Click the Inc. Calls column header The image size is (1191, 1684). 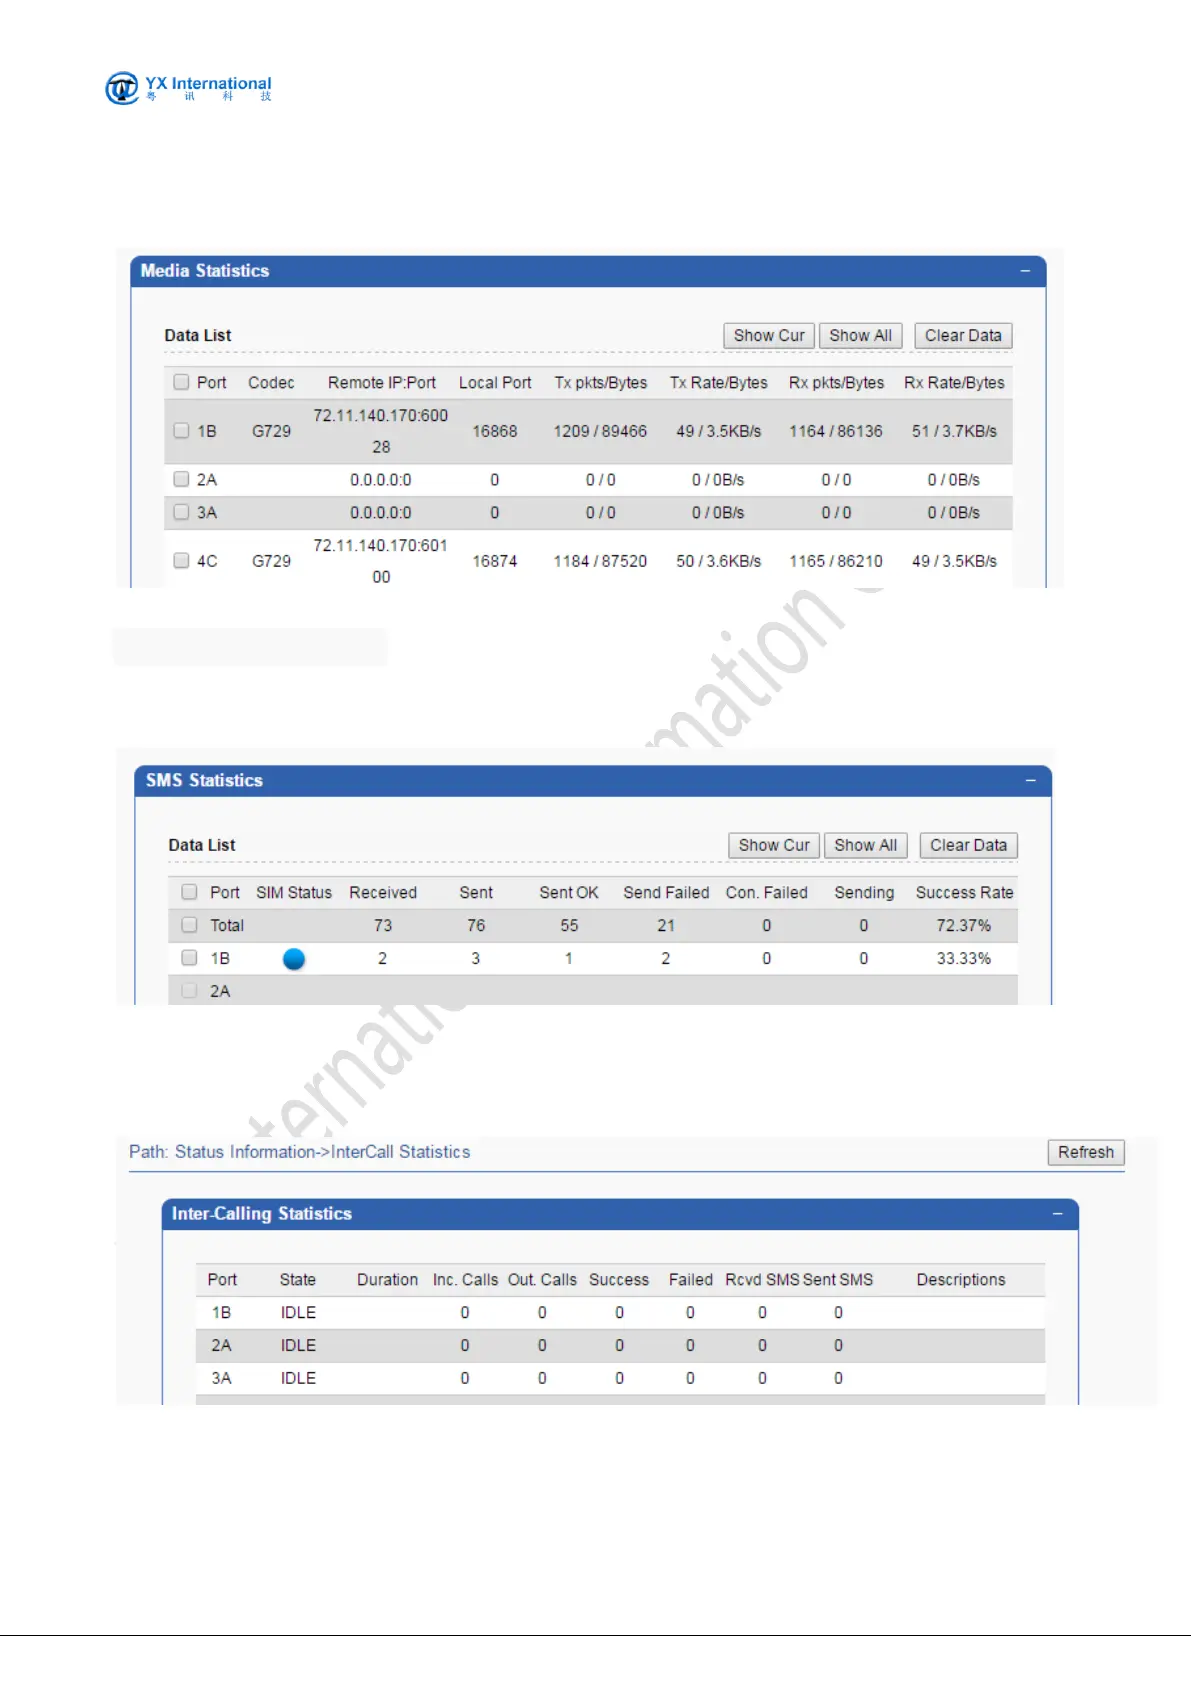[465, 1280]
